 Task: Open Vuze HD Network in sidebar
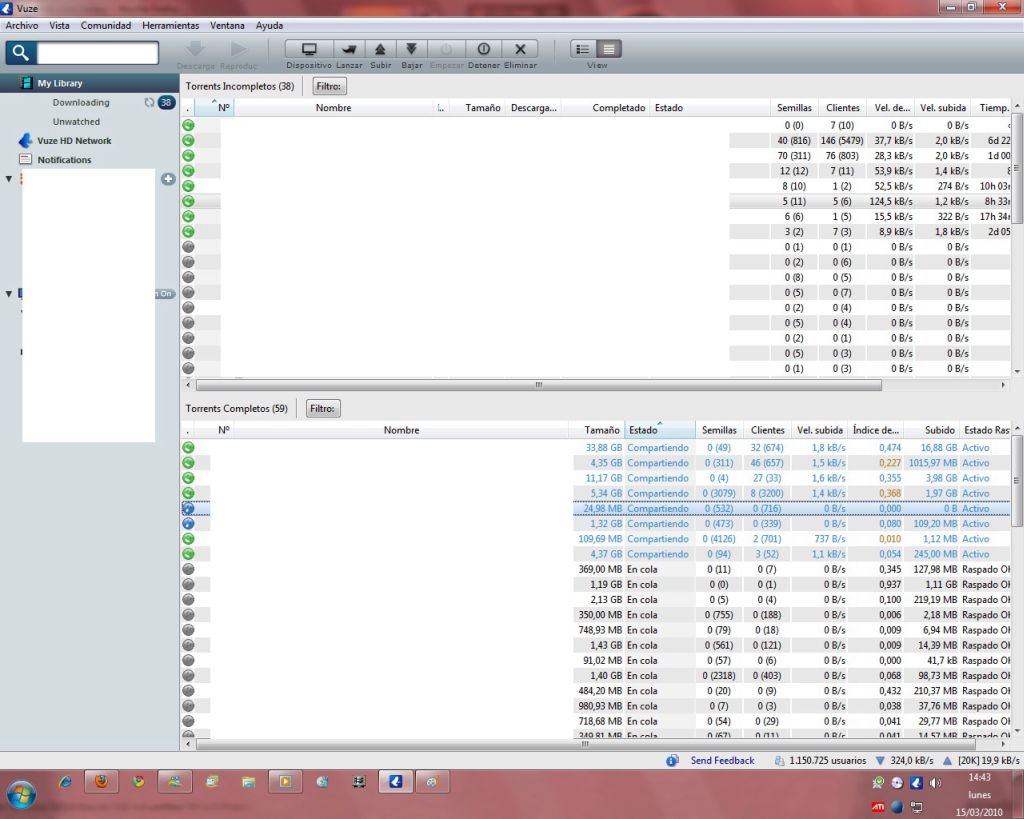coord(74,141)
